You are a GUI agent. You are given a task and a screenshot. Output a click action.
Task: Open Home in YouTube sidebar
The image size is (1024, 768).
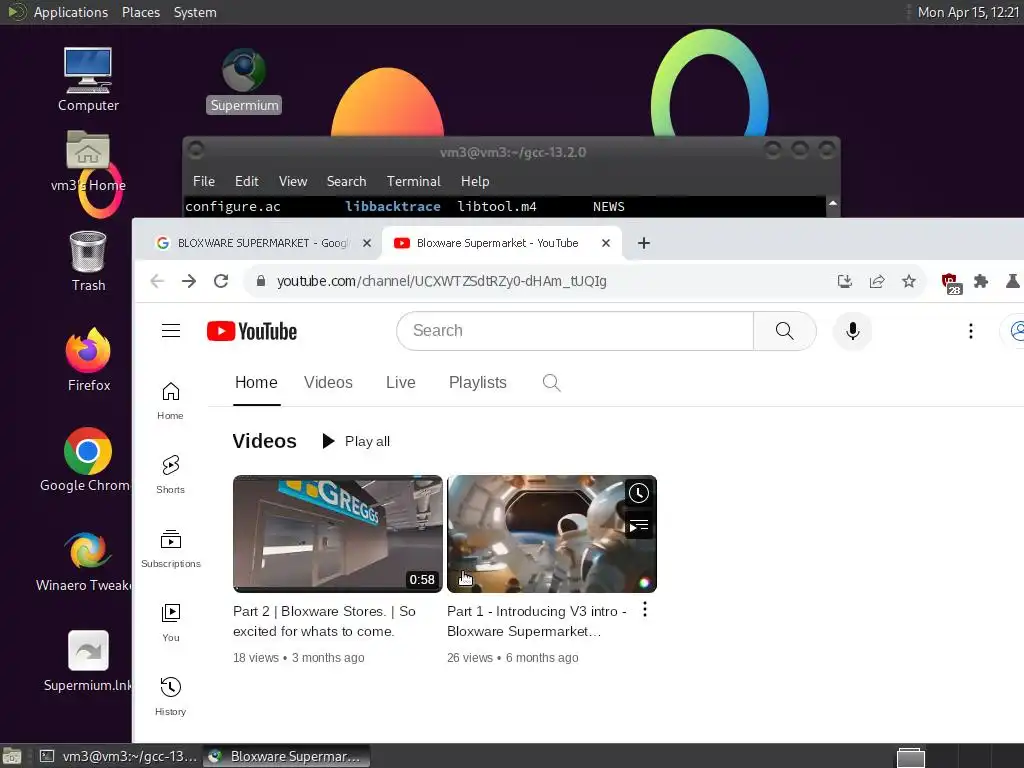point(170,400)
